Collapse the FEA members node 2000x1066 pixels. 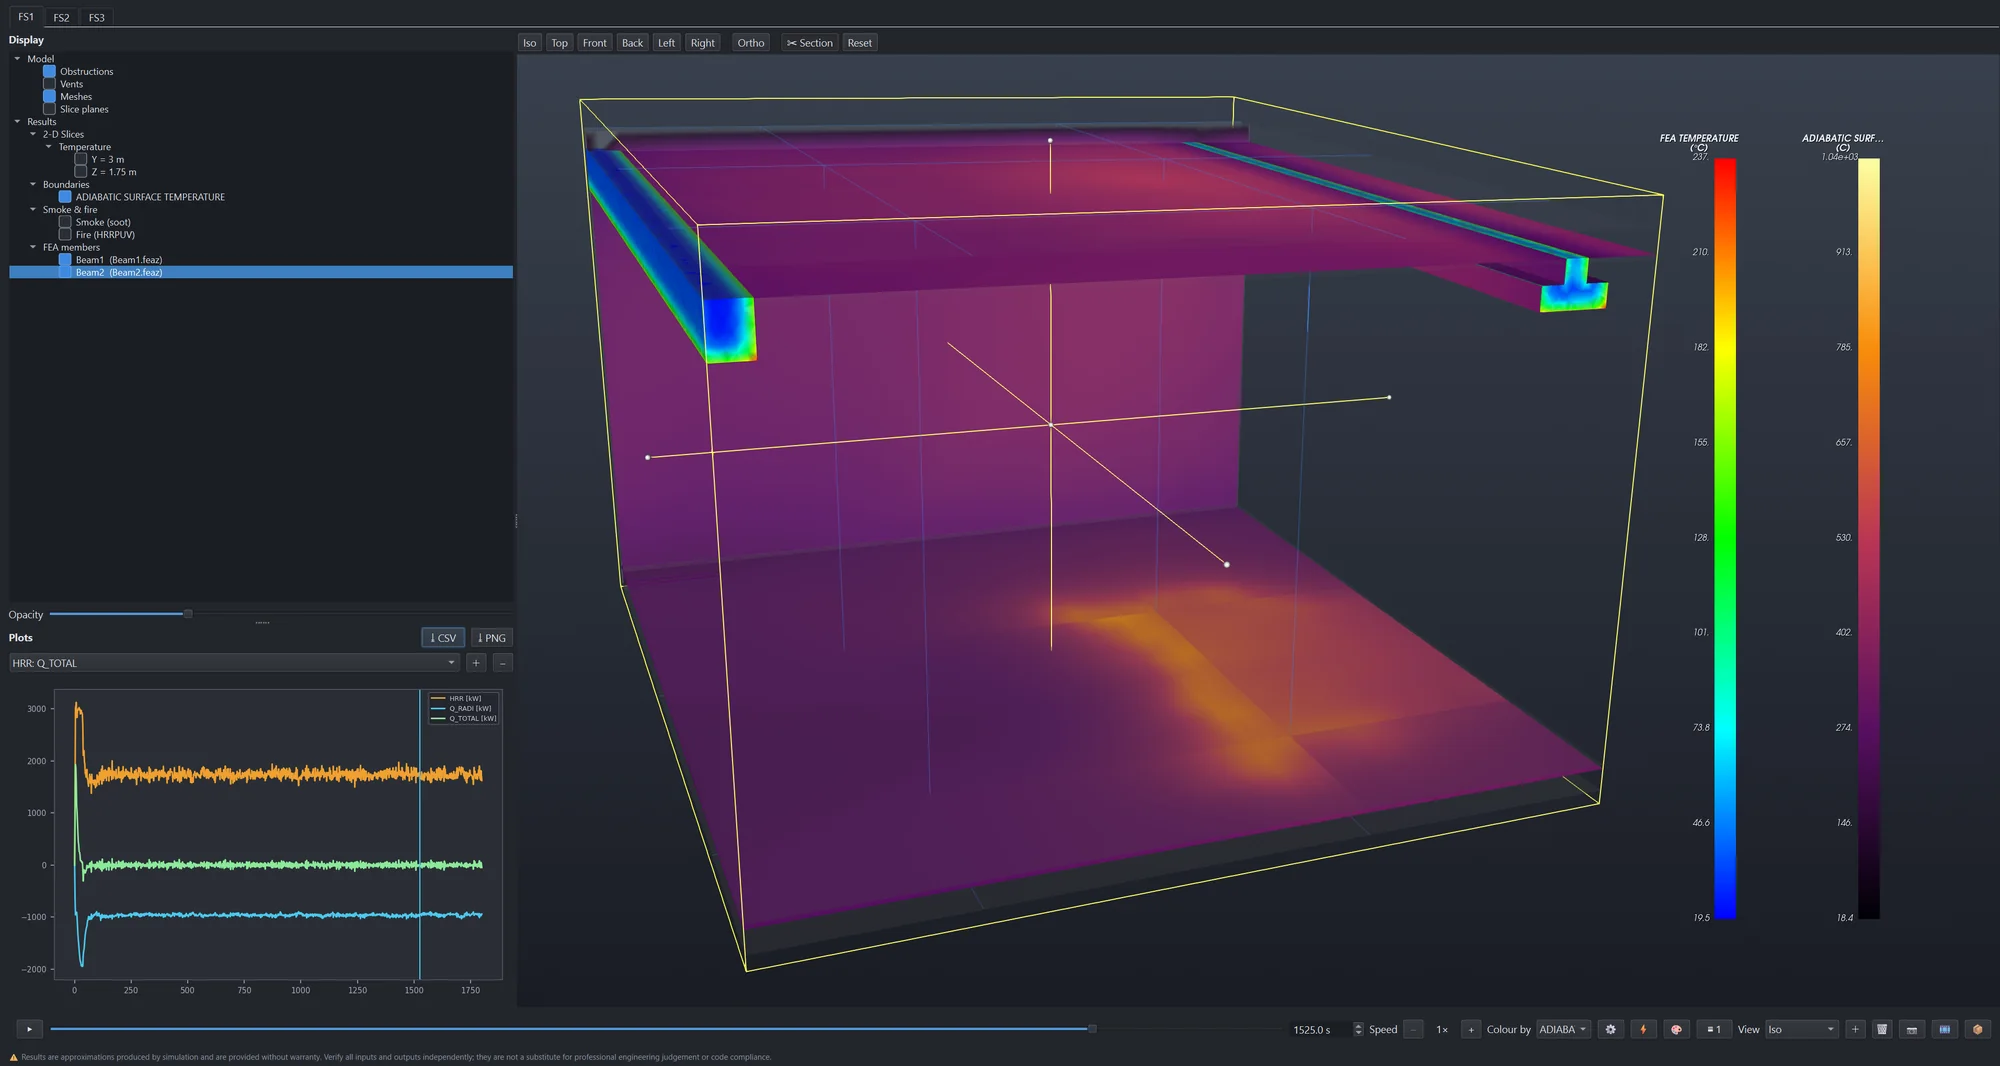point(33,247)
